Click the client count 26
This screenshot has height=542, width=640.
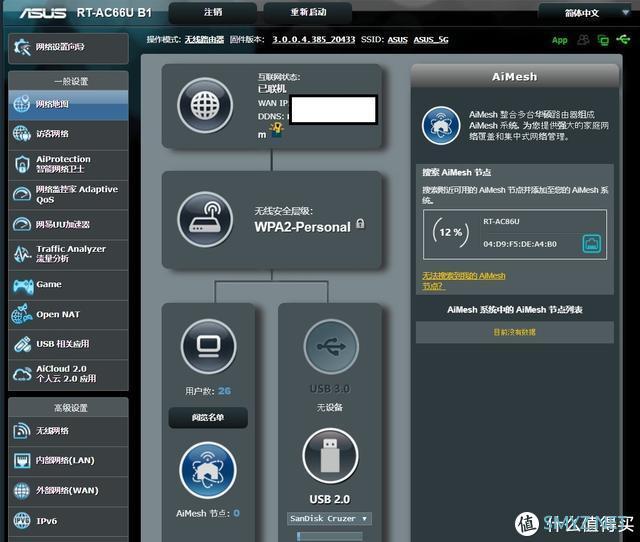[224, 391]
